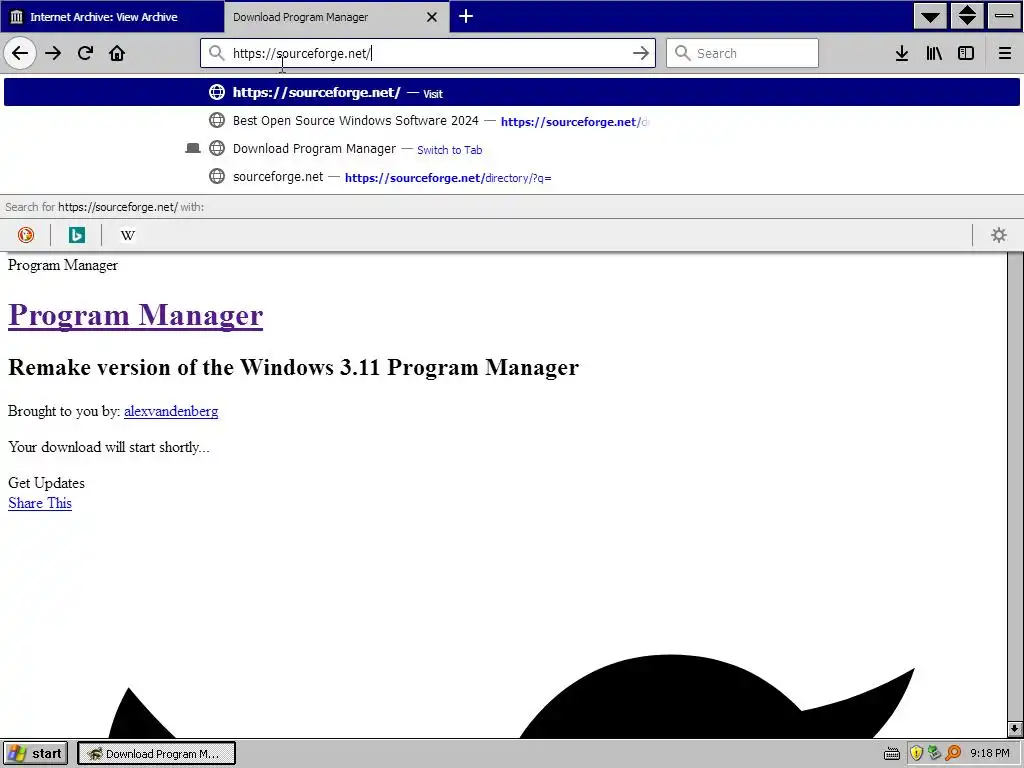Open the browser home page
The width and height of the screenshot is (1024, 768).
117,53
